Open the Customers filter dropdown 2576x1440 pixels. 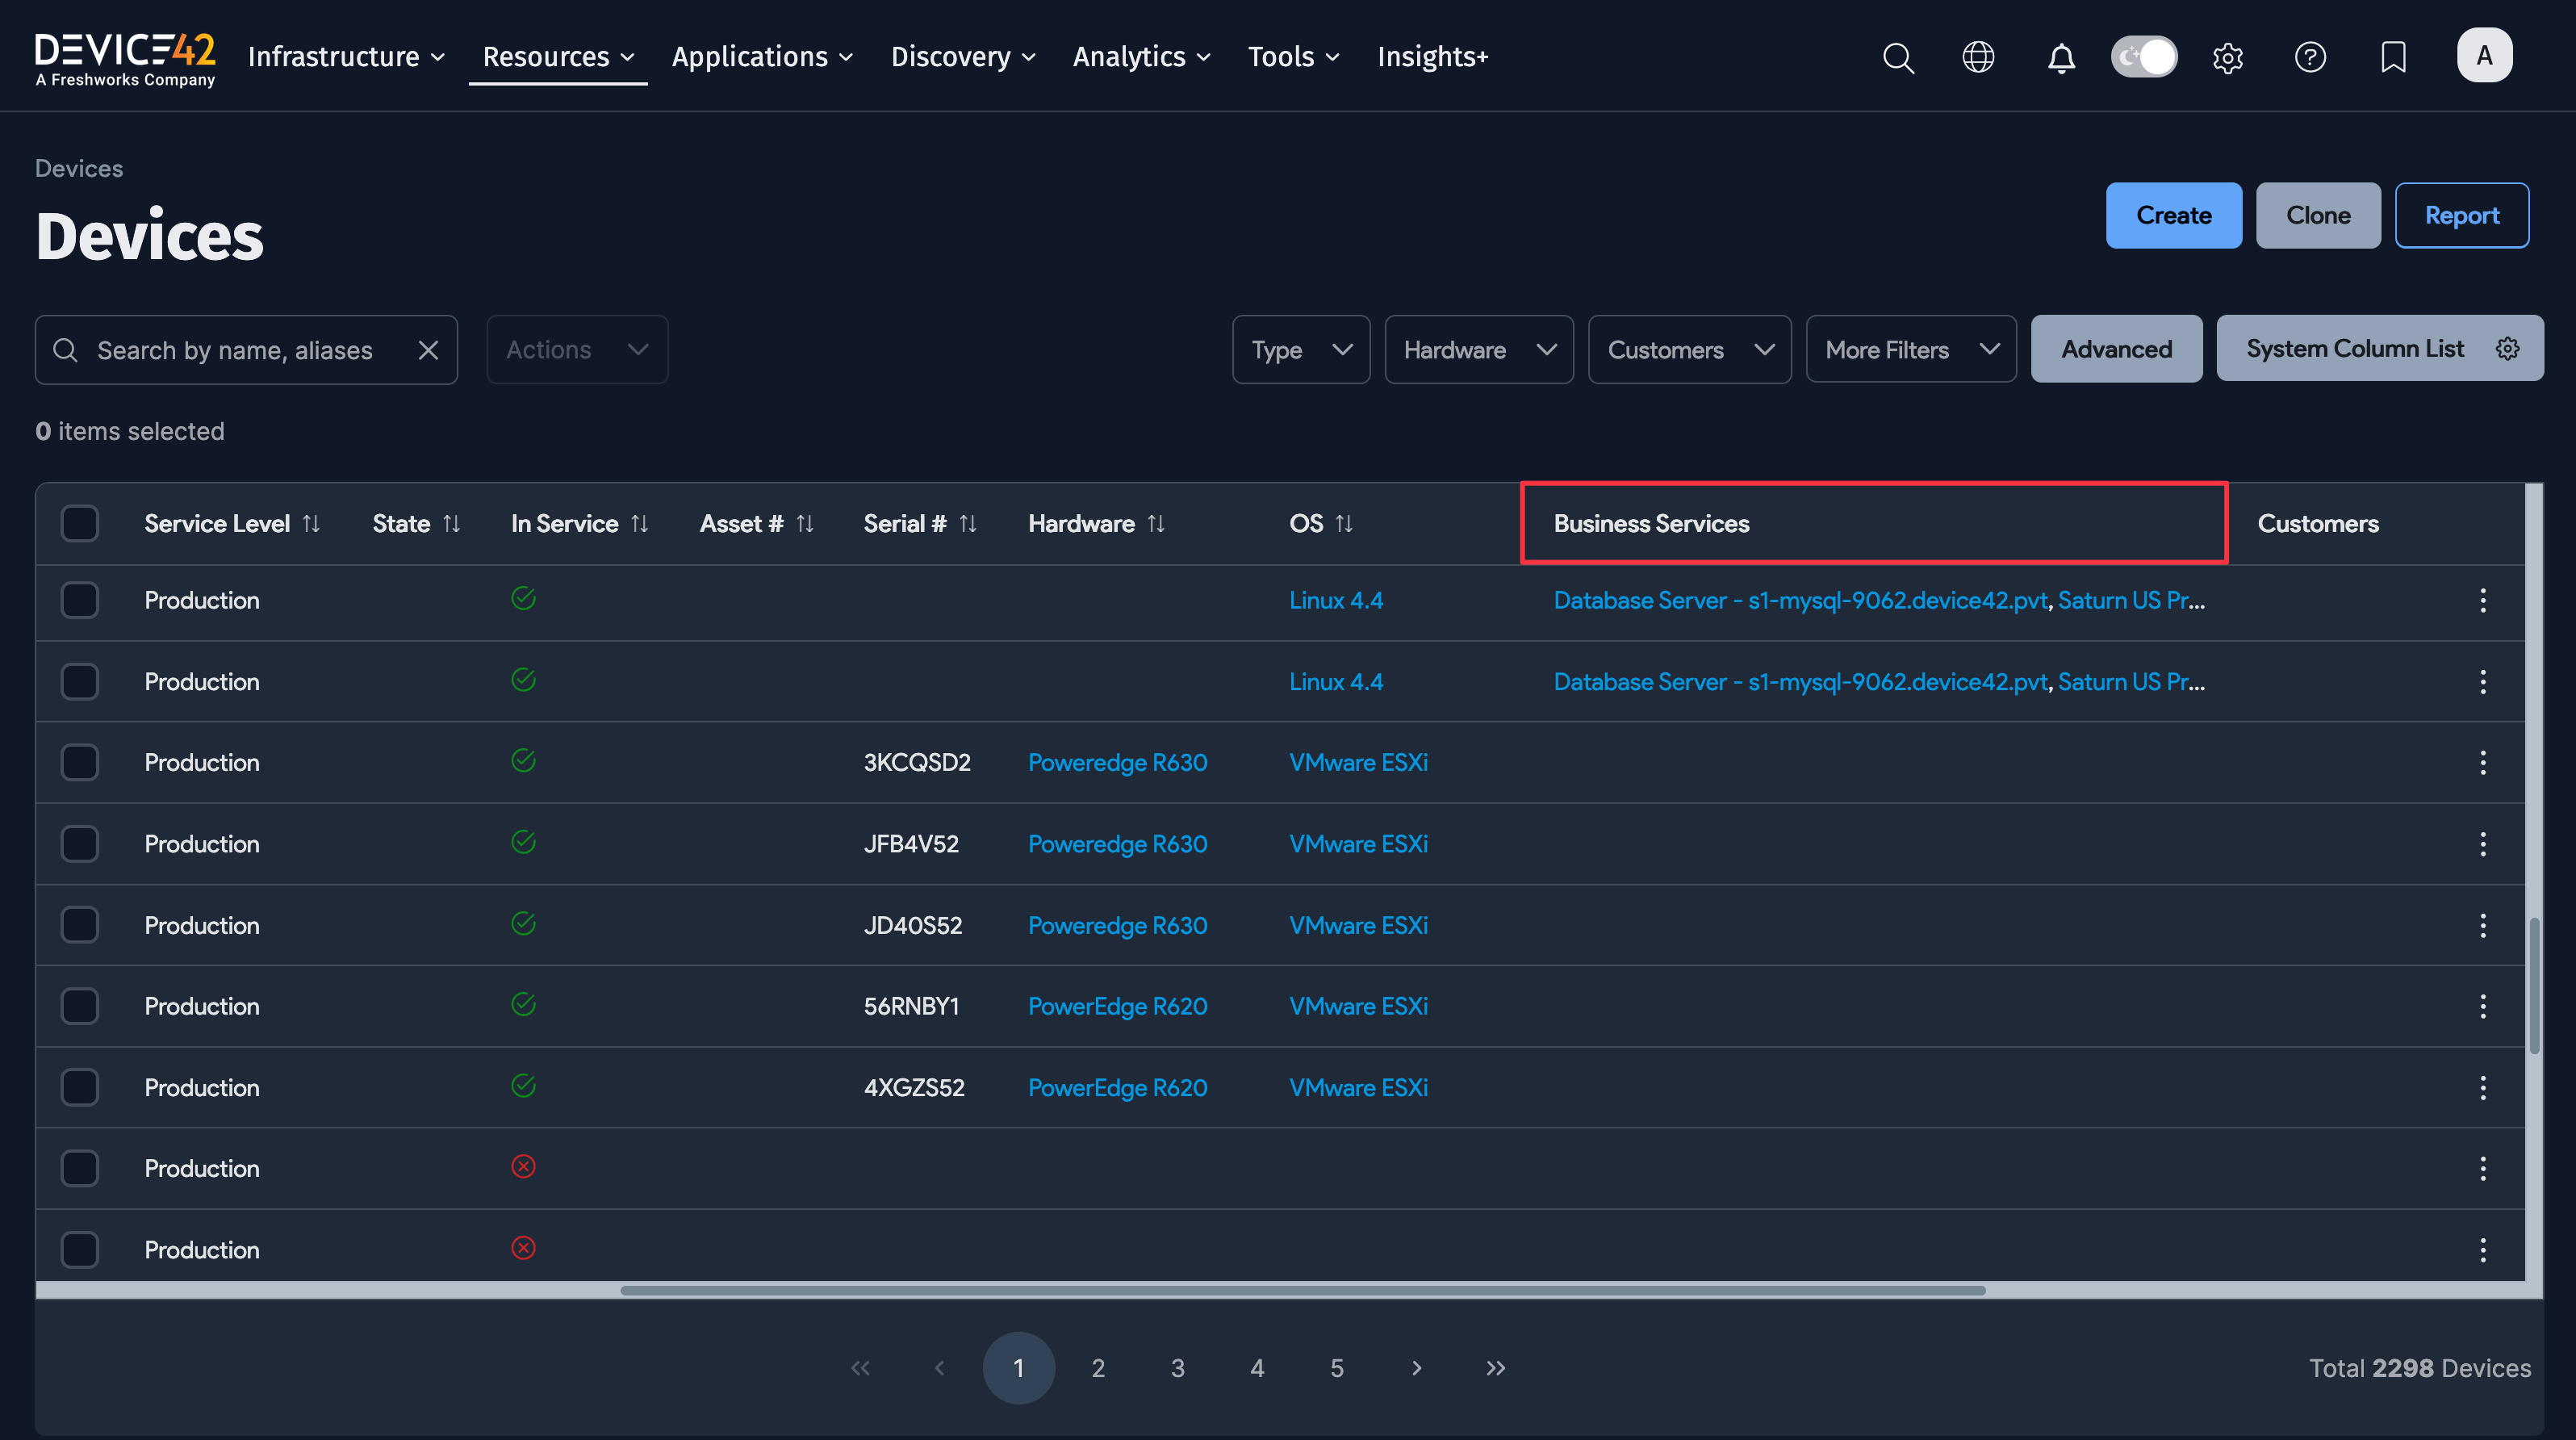[x=1690, y=350]
